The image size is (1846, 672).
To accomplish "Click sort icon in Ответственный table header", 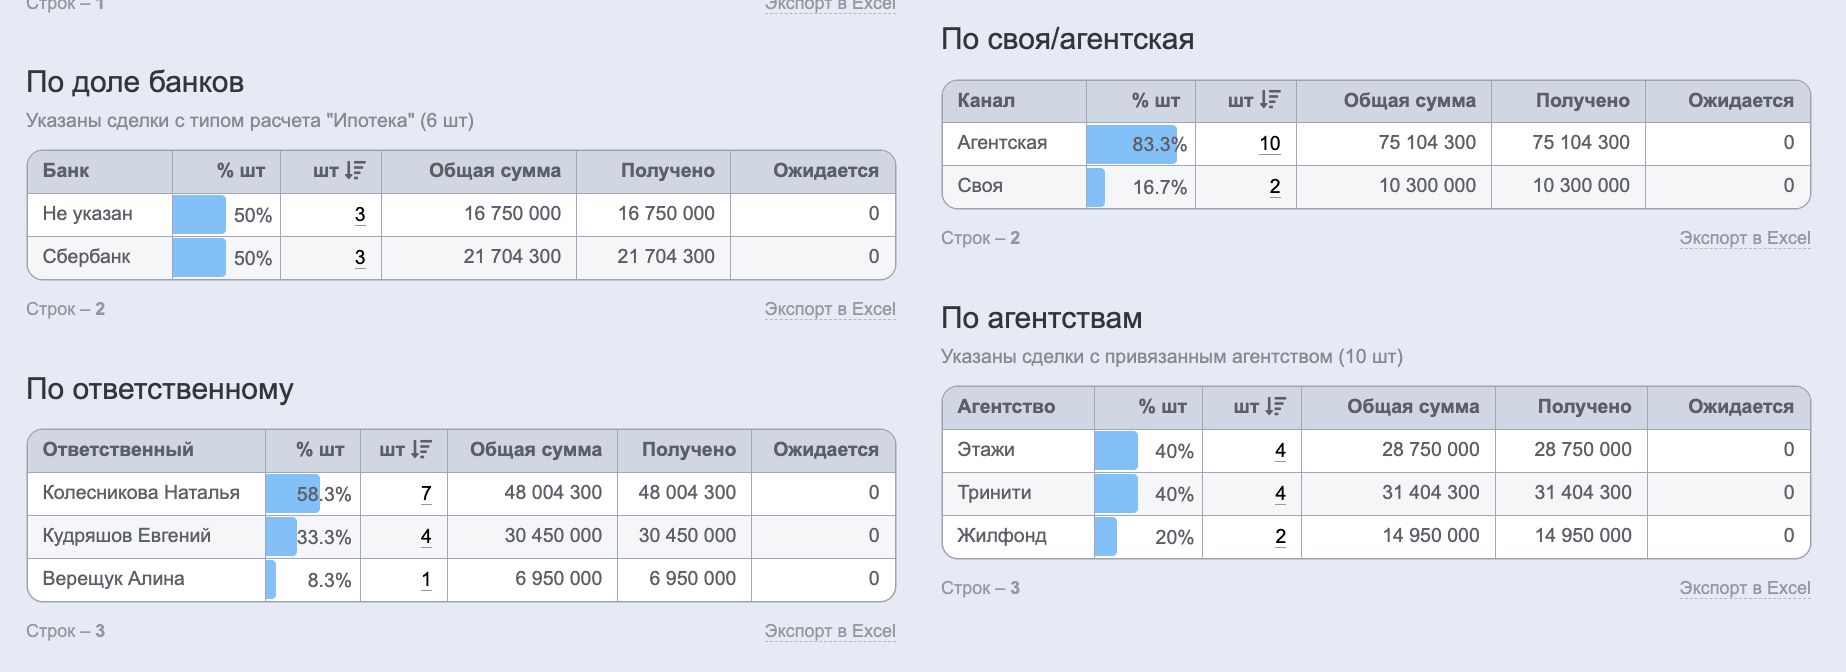I will click(x=421, y=450).
